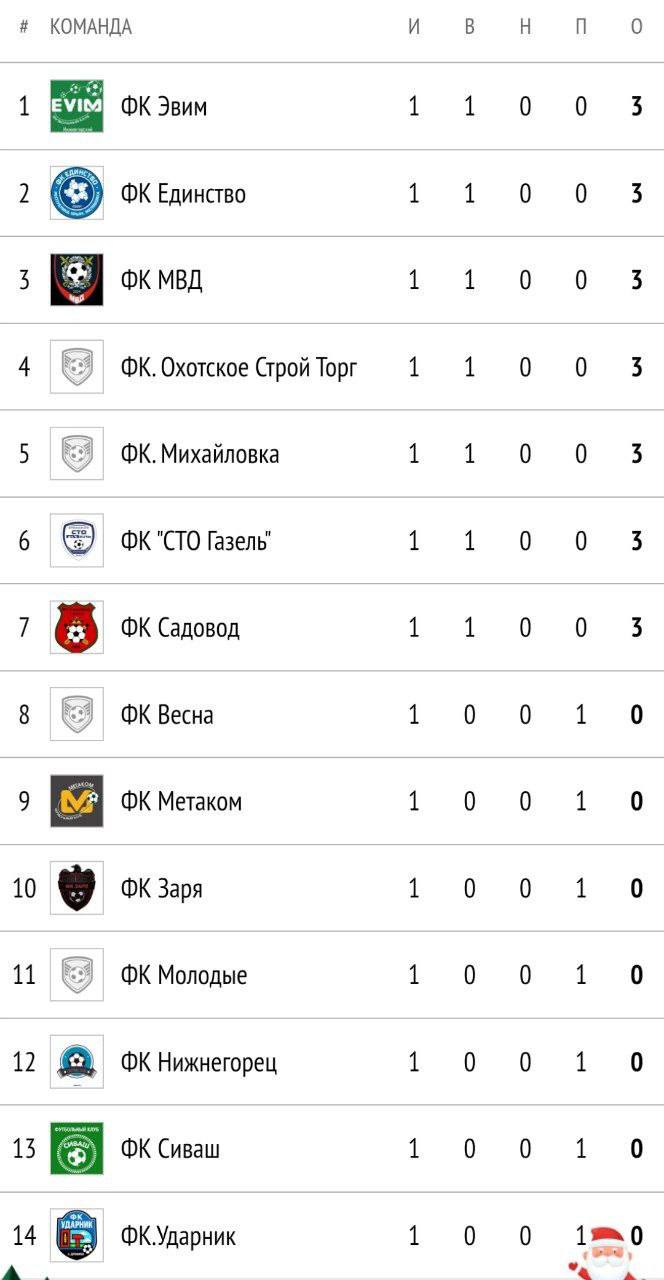Screen dimensions: 664x1280
Task: Sort by the КОМАНДА column header
Action: tap(91, 27)
